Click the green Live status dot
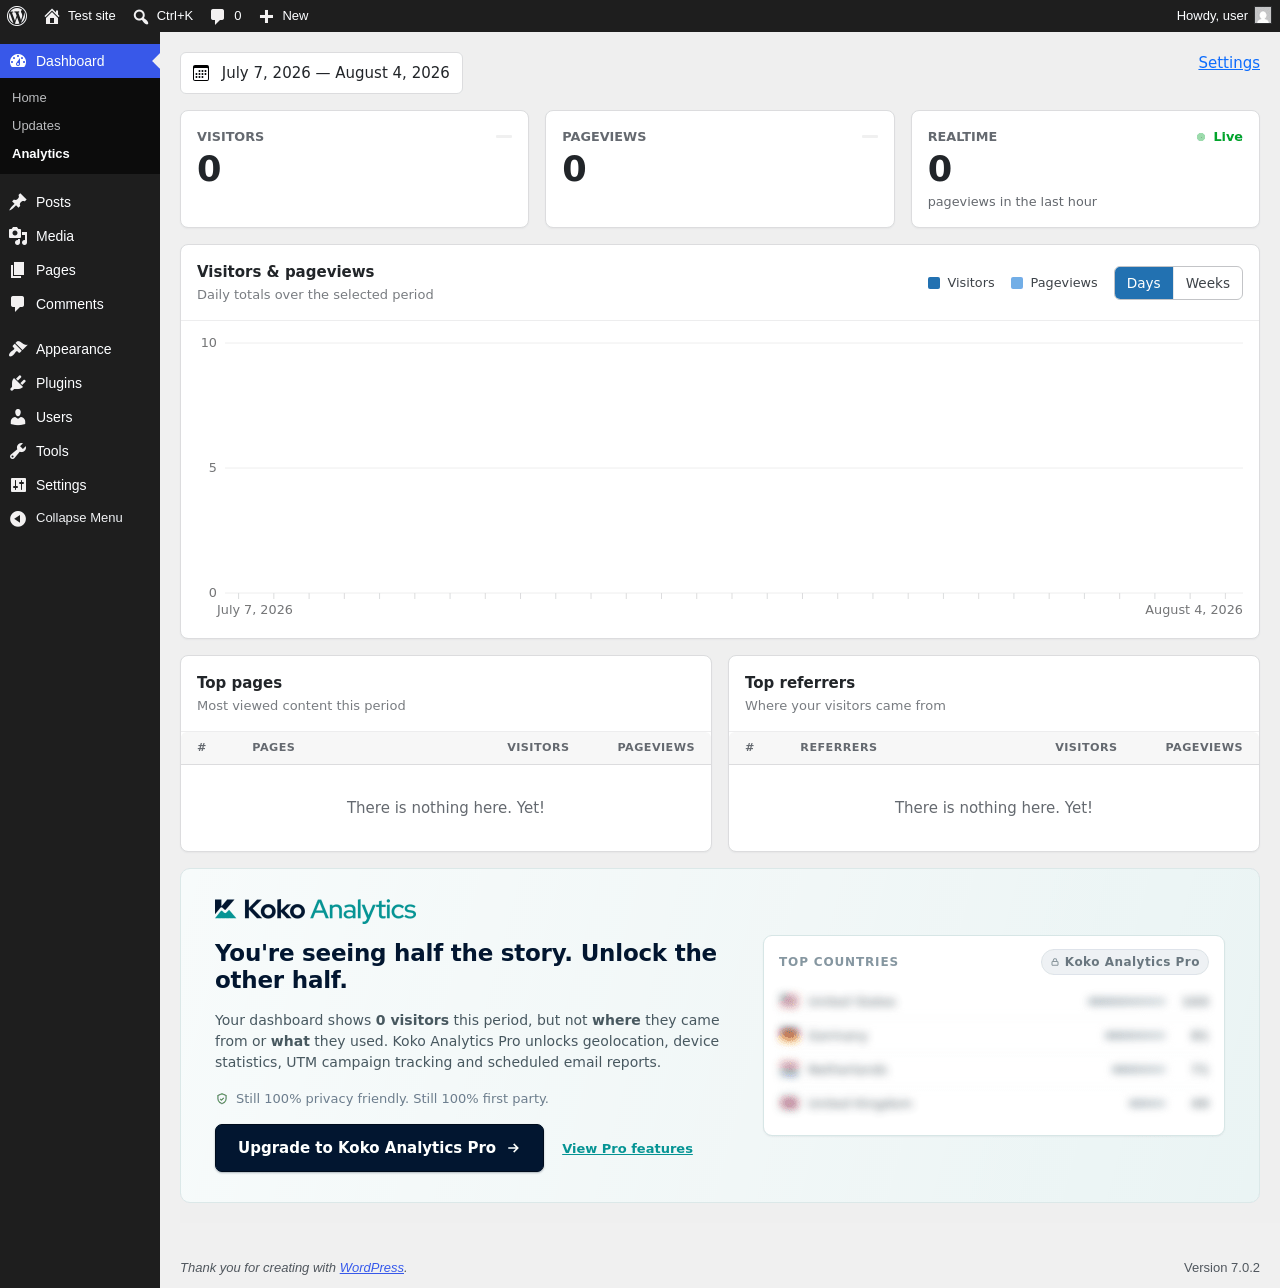 1201,137
